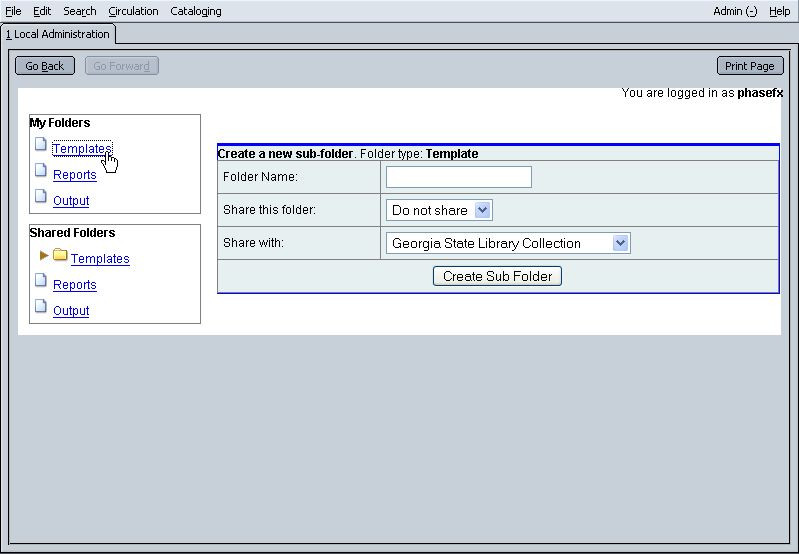Click the Go Back button
This screenshot has height=554, width=799.
pos(45,66)
